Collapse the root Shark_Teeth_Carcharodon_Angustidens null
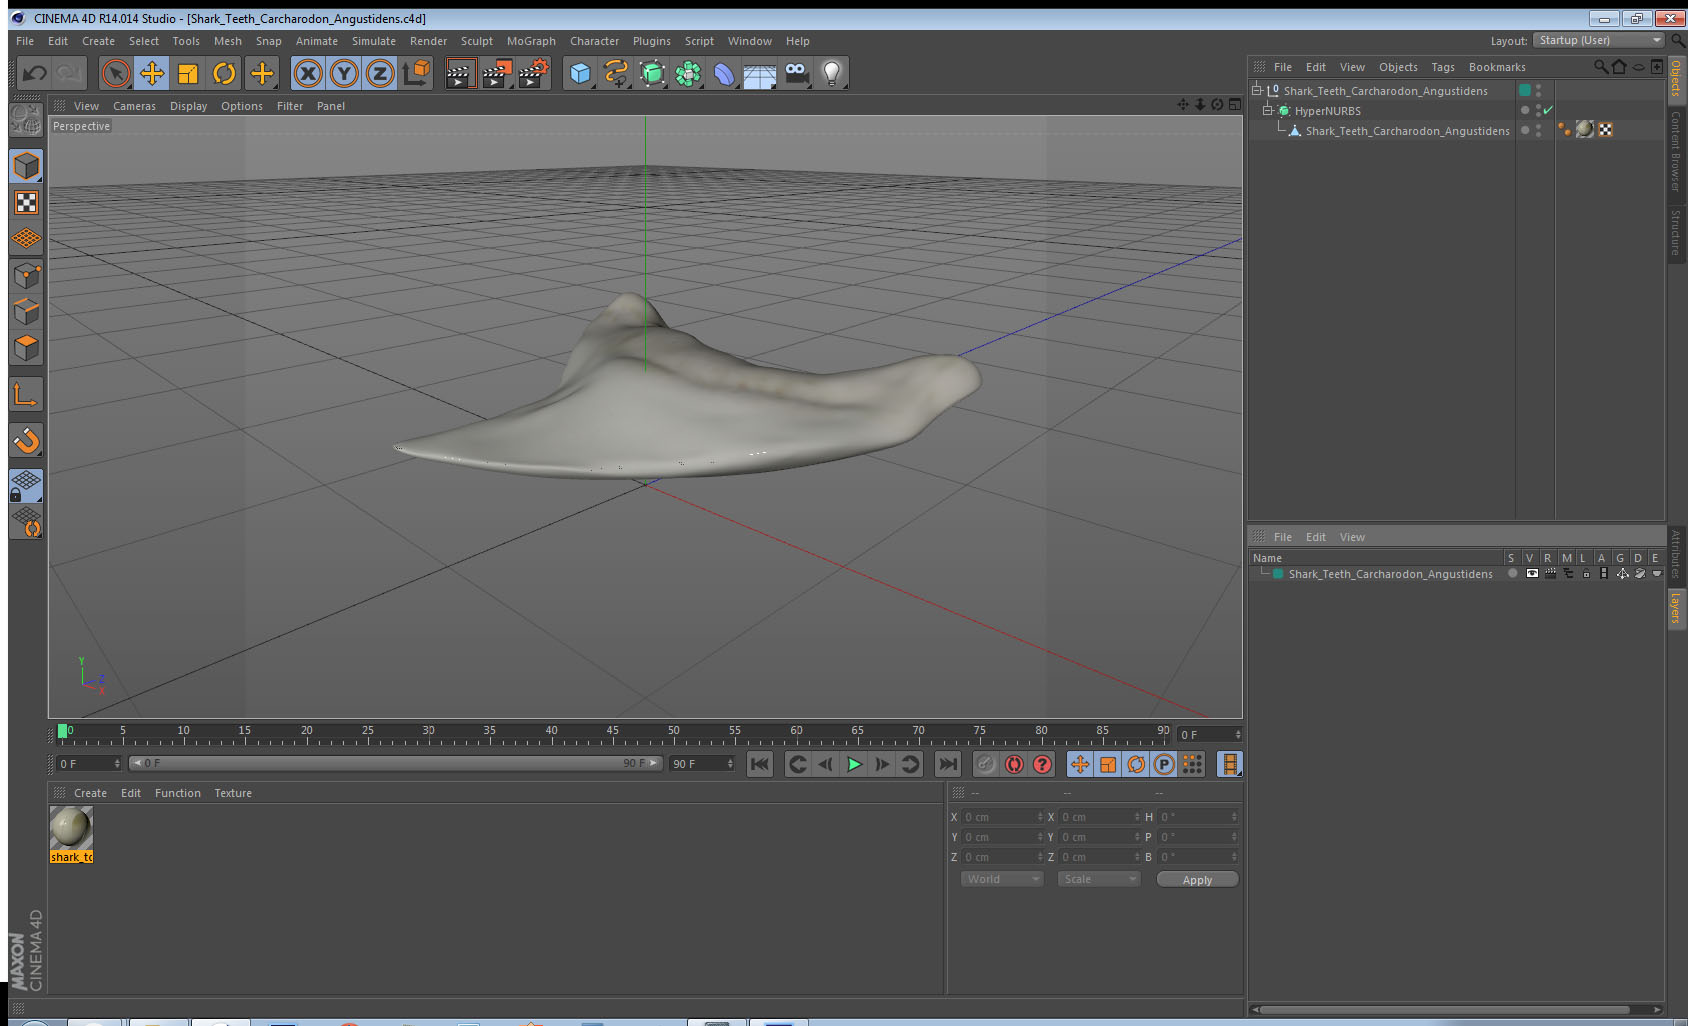This screenshot has height=1026, width=1688. pos(1257,90)
